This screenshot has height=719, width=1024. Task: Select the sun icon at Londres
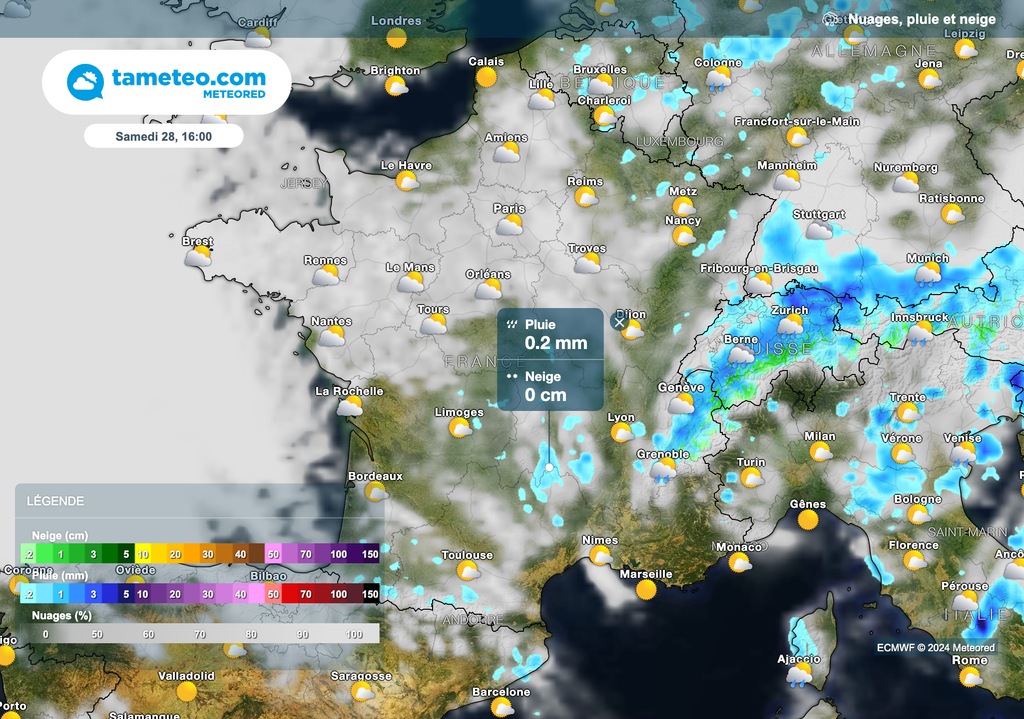pos(397,38)
